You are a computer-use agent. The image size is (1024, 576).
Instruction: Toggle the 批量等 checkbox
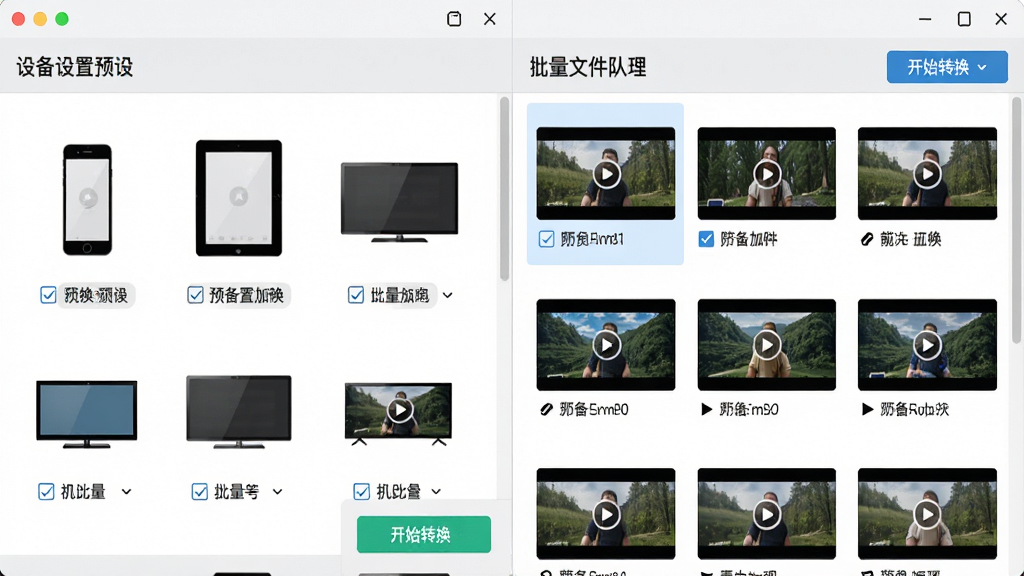200,492
